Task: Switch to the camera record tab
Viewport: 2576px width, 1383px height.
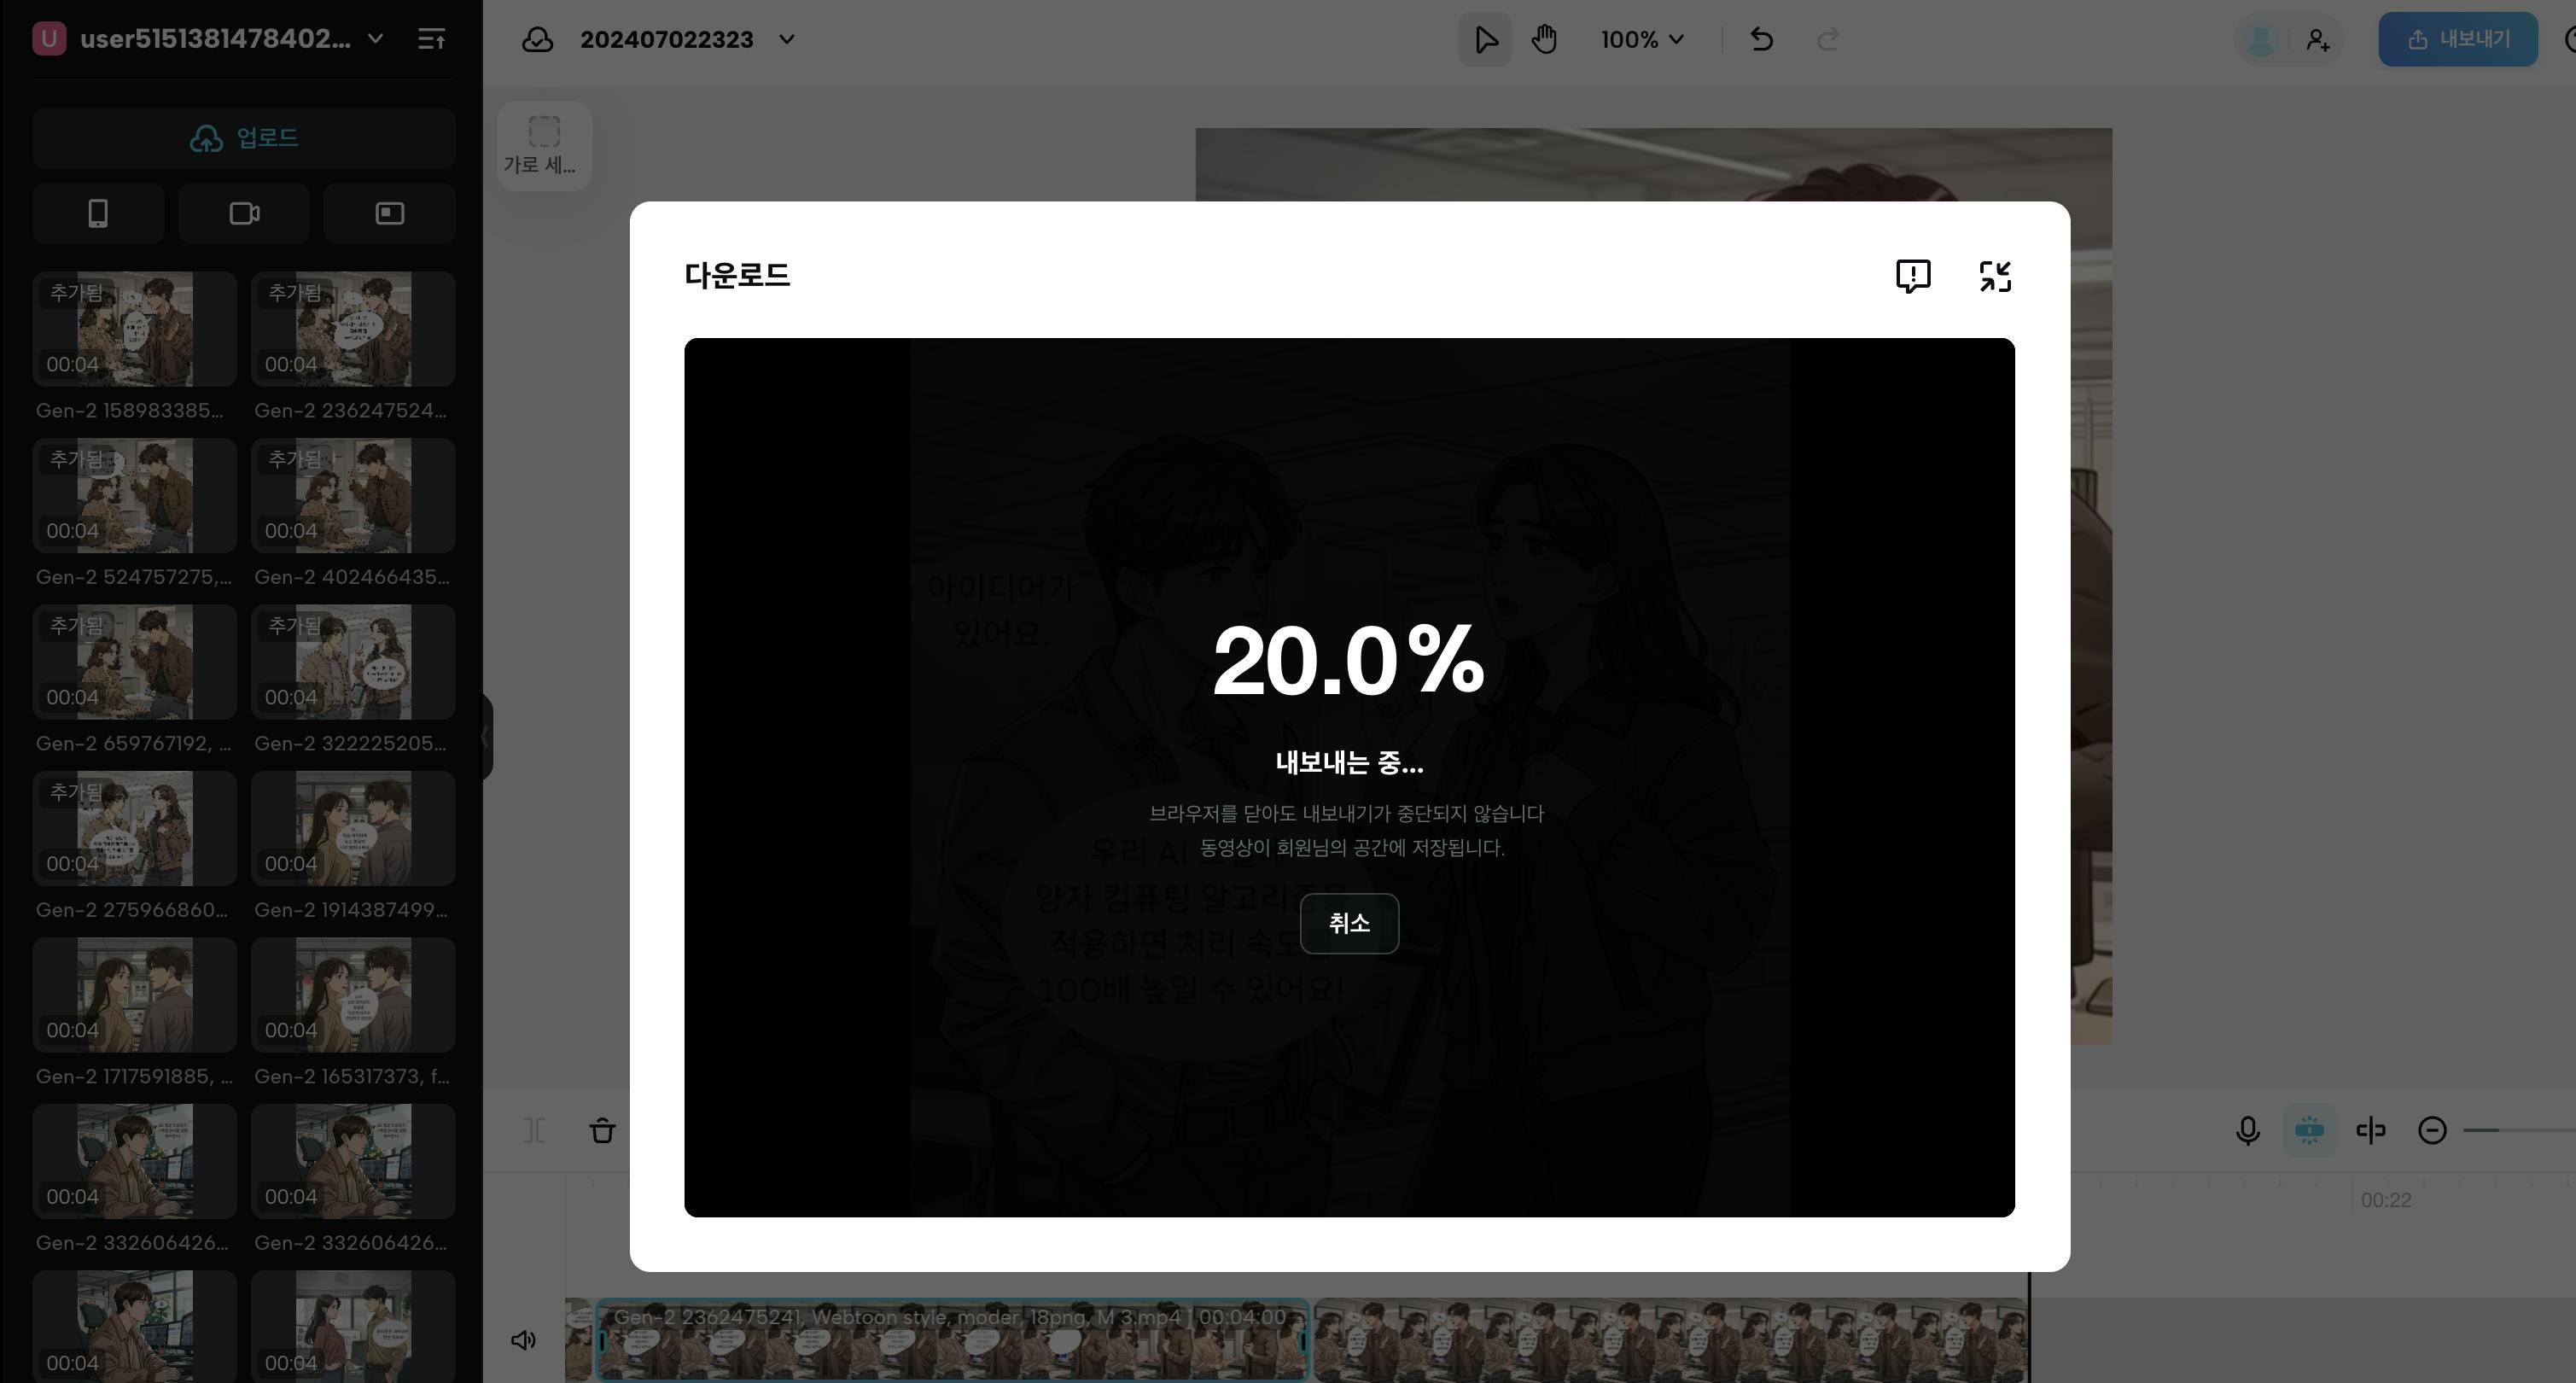Action: point(244,213)
